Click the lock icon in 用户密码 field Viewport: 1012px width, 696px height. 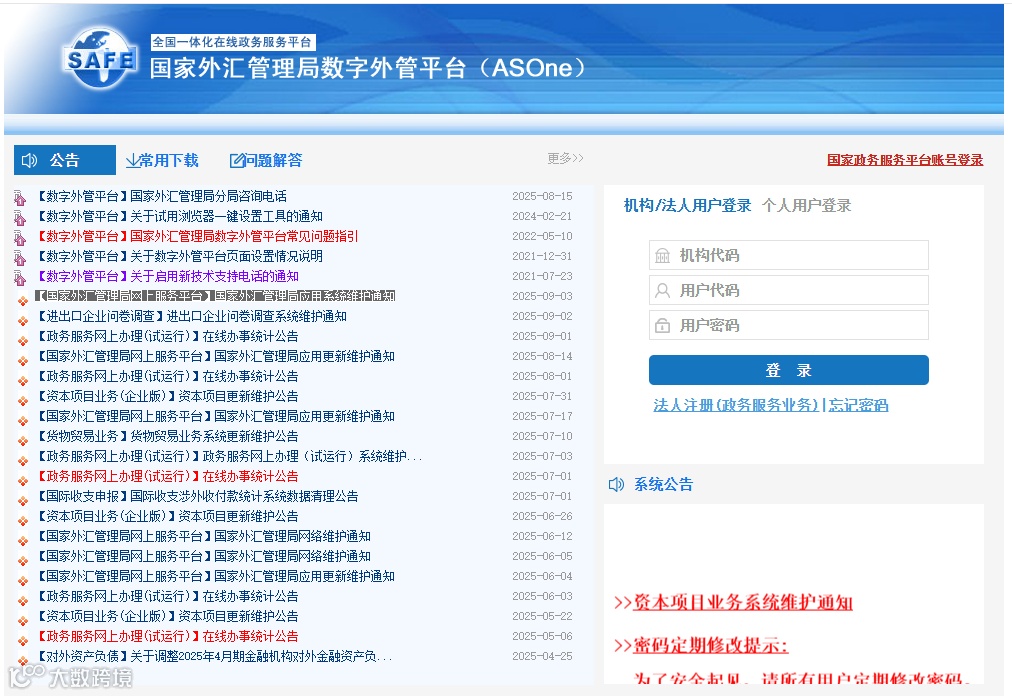click(x=663, y=325)
